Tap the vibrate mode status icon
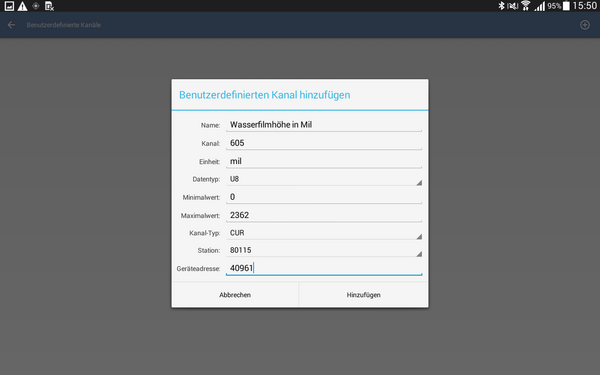This screenshot has height=375, width=600. (513, 6)
